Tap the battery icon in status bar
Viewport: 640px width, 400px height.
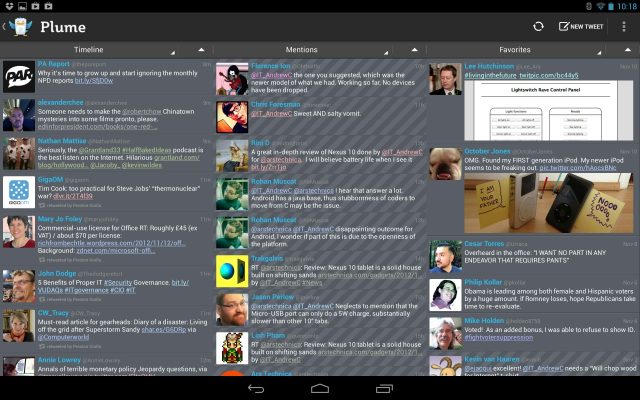611,6
